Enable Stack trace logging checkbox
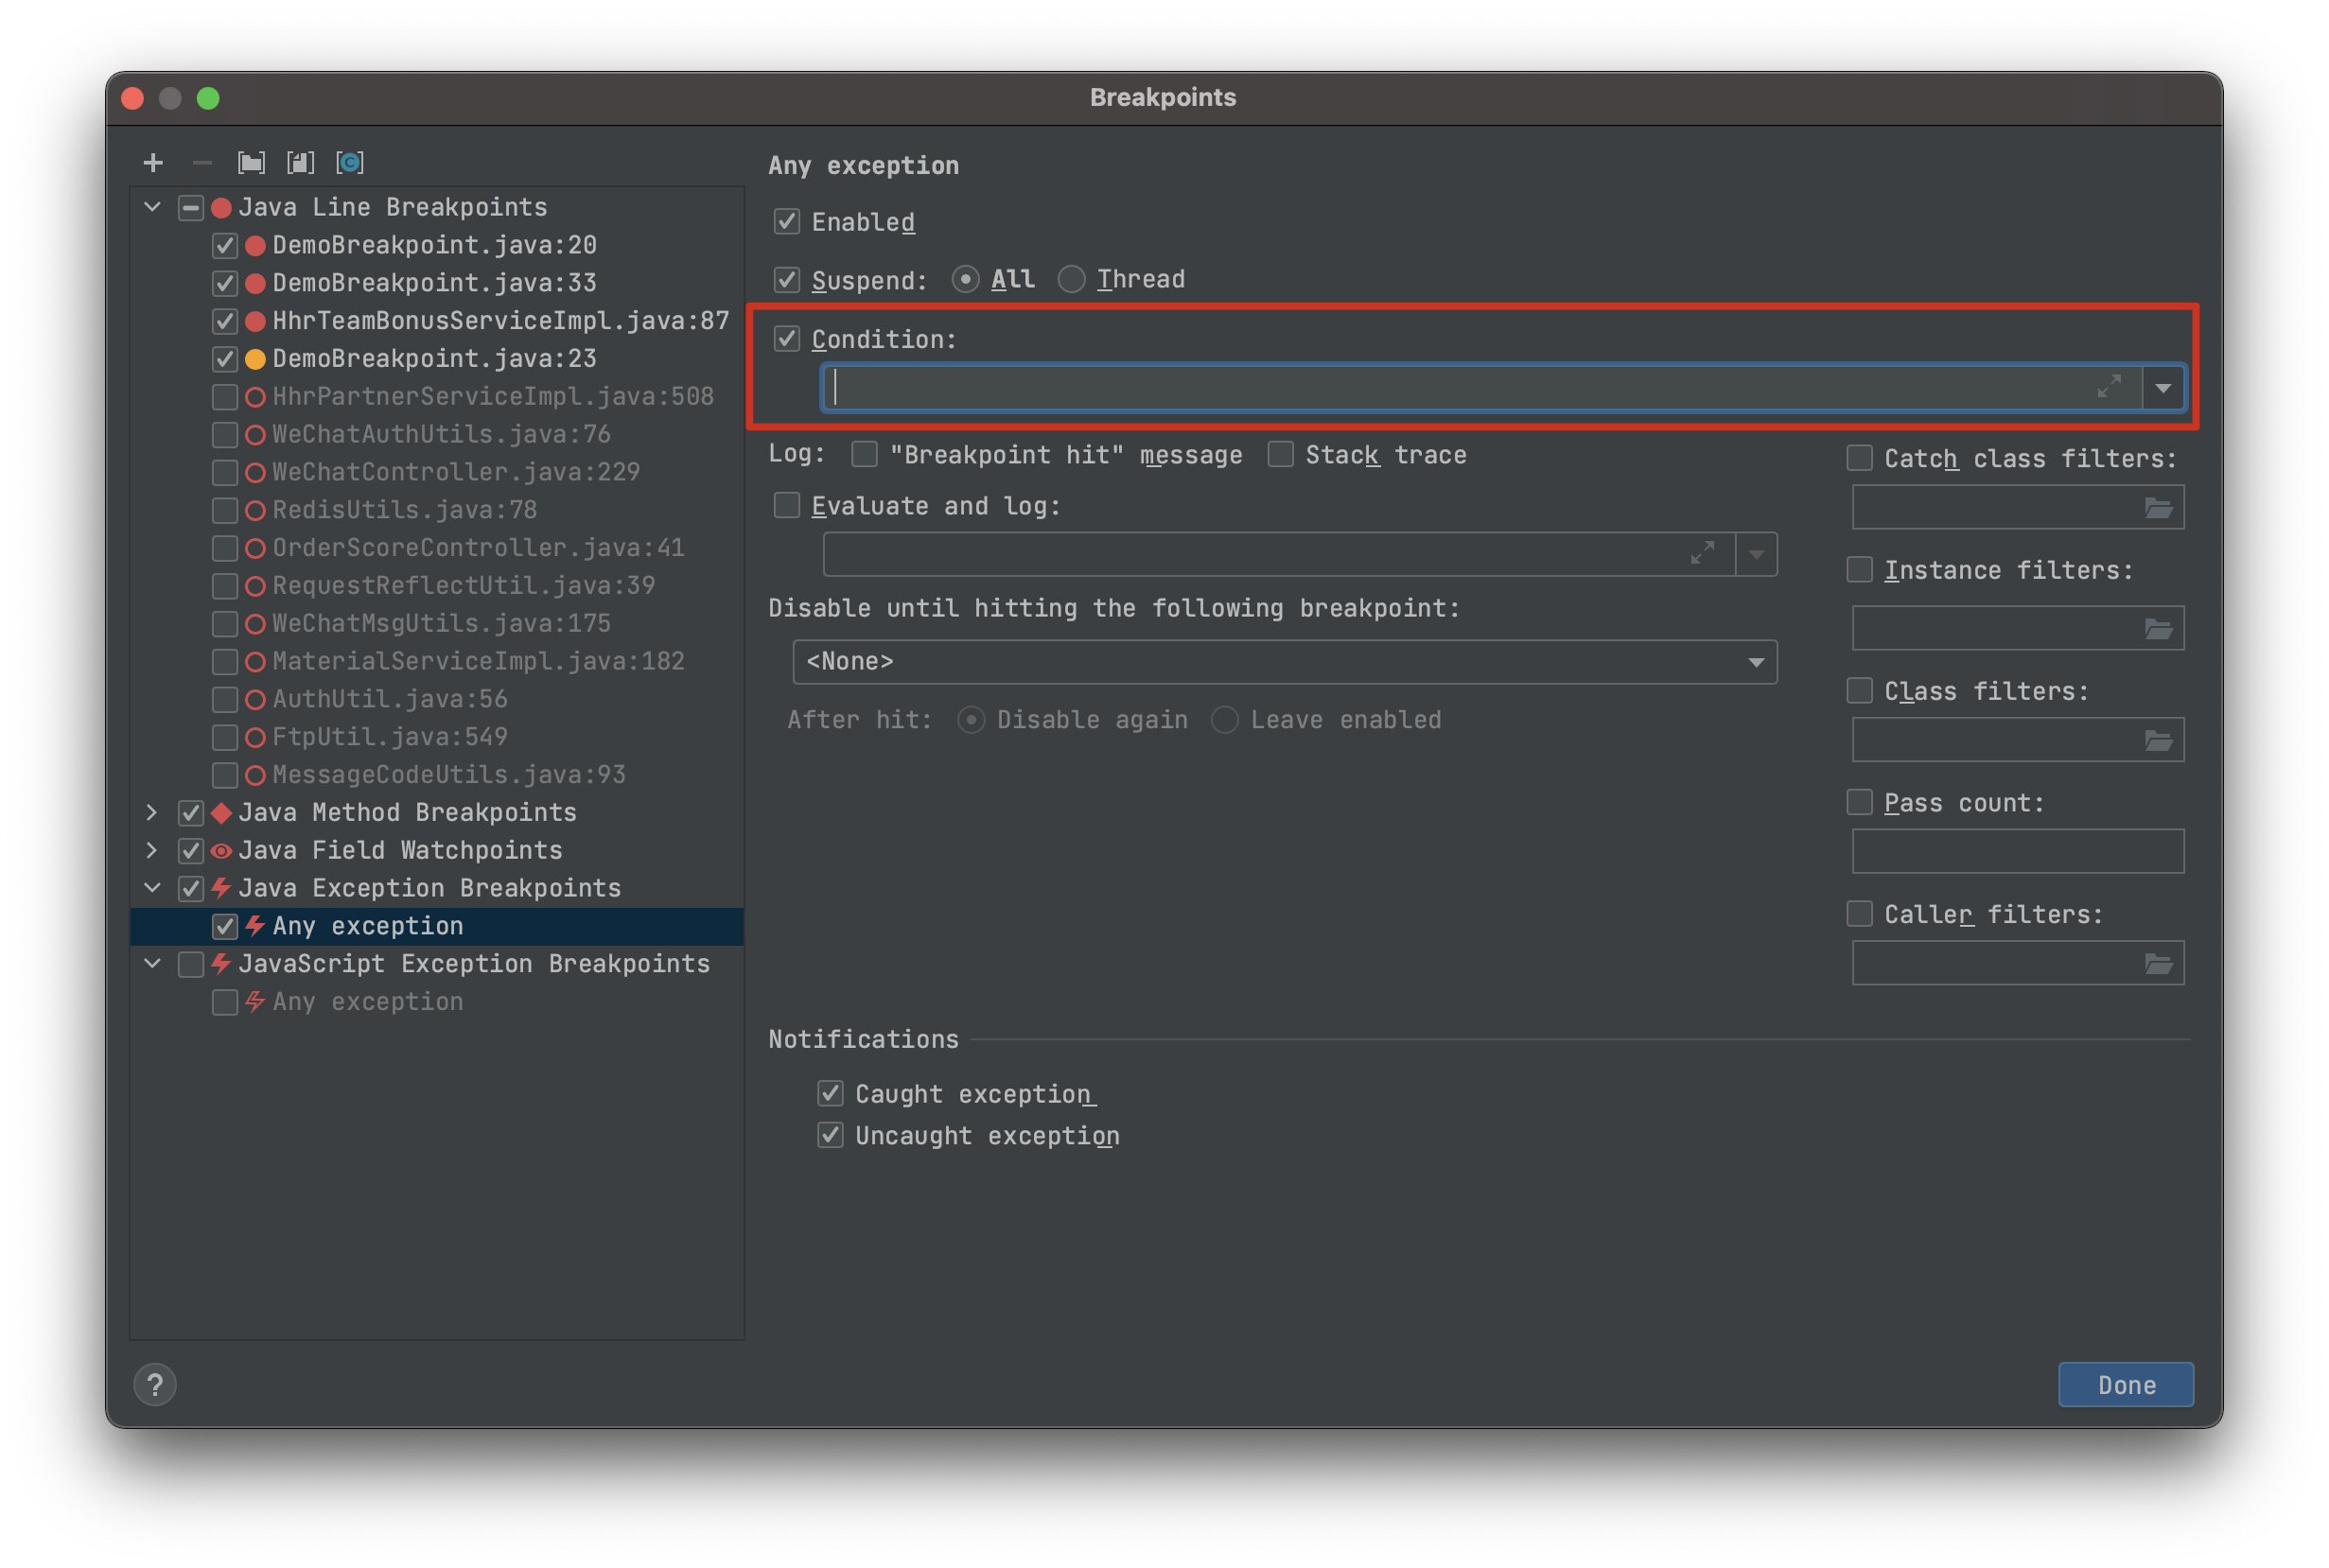The height and width of the screenshot is (1568, 2329). 1280,455
